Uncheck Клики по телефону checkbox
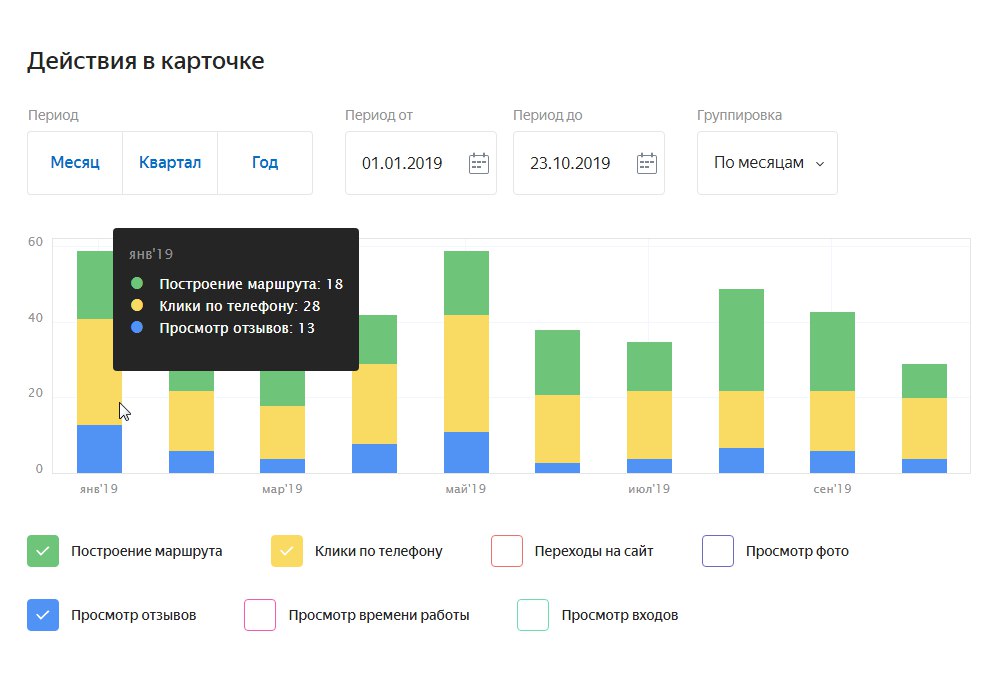The width and height of the screenshot is (1005, 689). tap(287, 551)
